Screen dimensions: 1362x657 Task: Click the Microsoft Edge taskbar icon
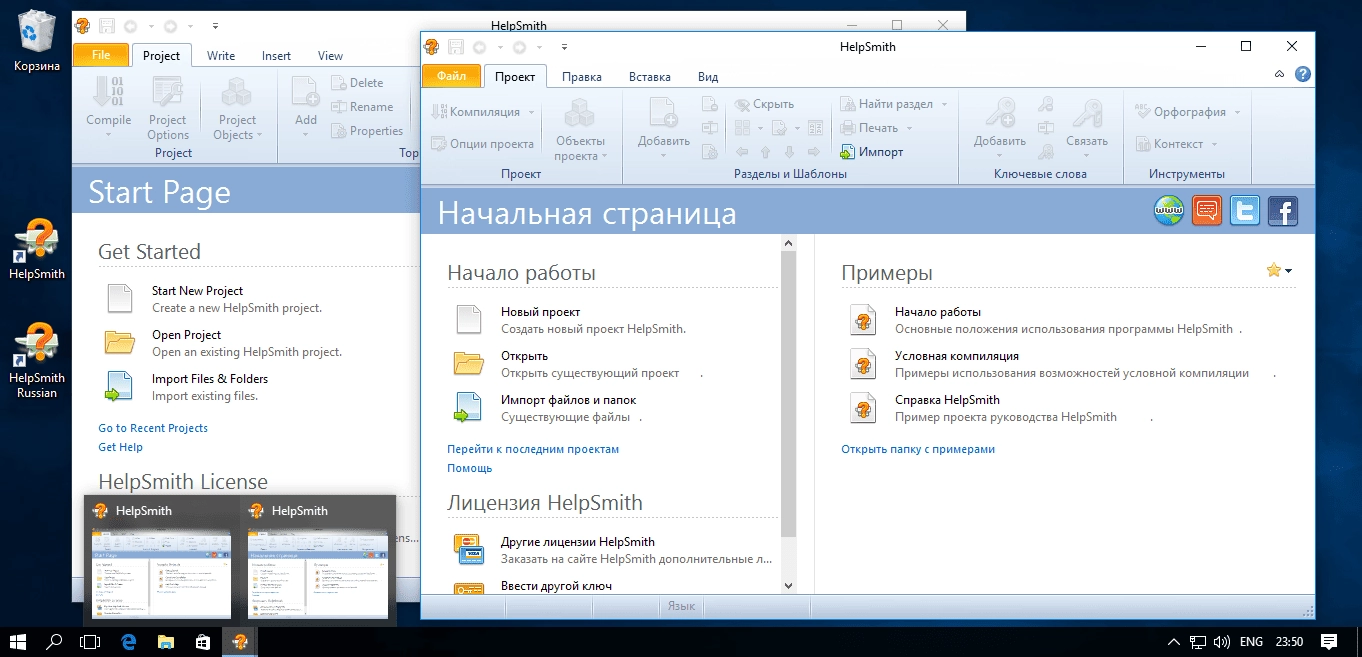pyautogui.click(x=128, y=641)
